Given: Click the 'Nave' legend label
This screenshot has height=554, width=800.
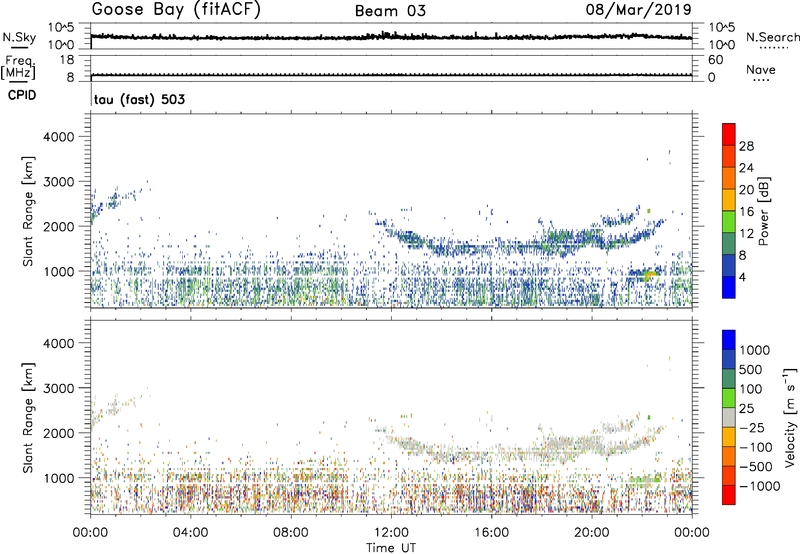Looking at the screenshot, I should pos(761,69).
